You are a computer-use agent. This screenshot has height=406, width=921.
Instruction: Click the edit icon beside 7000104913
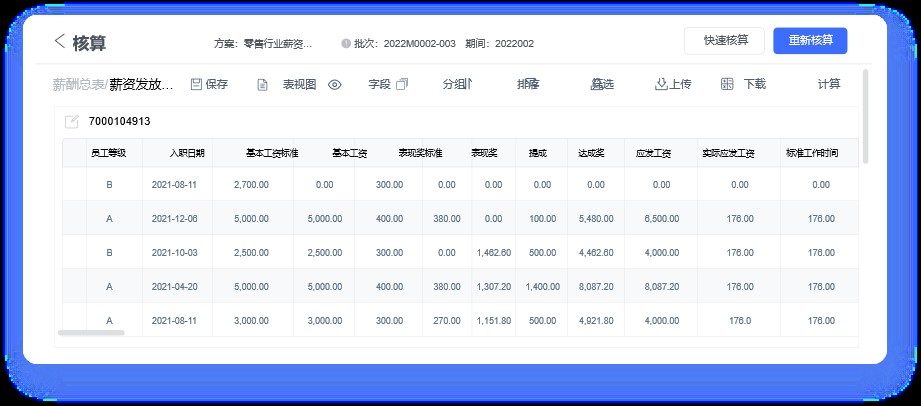click(x=71, y=122)
